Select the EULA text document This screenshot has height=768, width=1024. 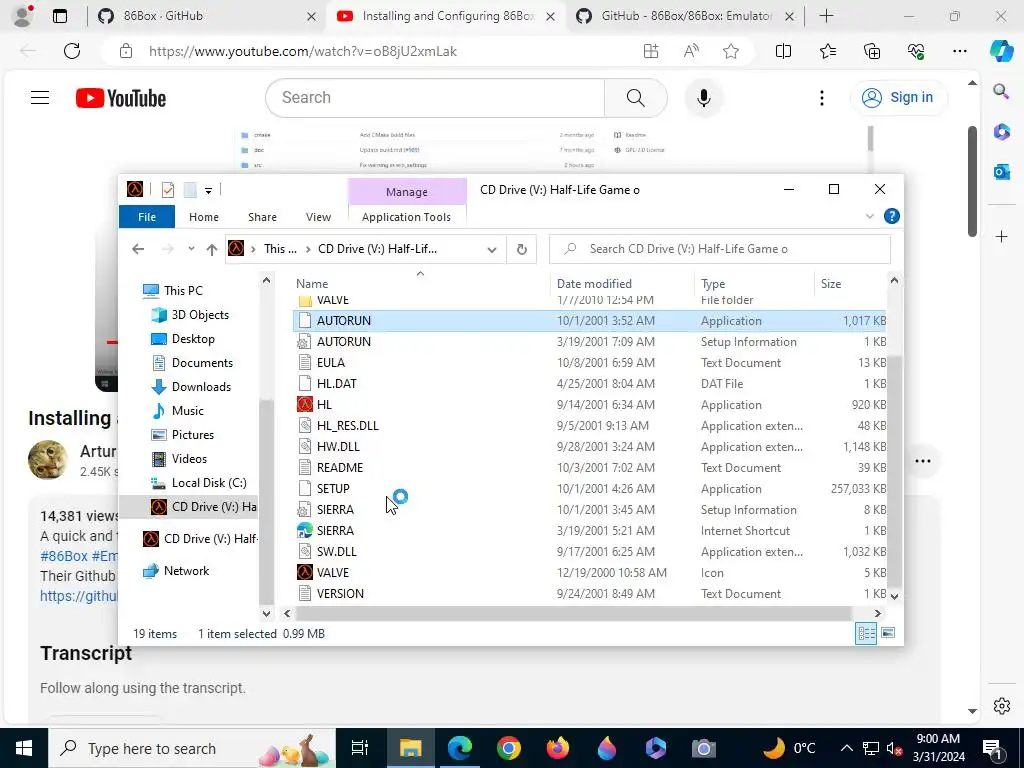point(330,362)
